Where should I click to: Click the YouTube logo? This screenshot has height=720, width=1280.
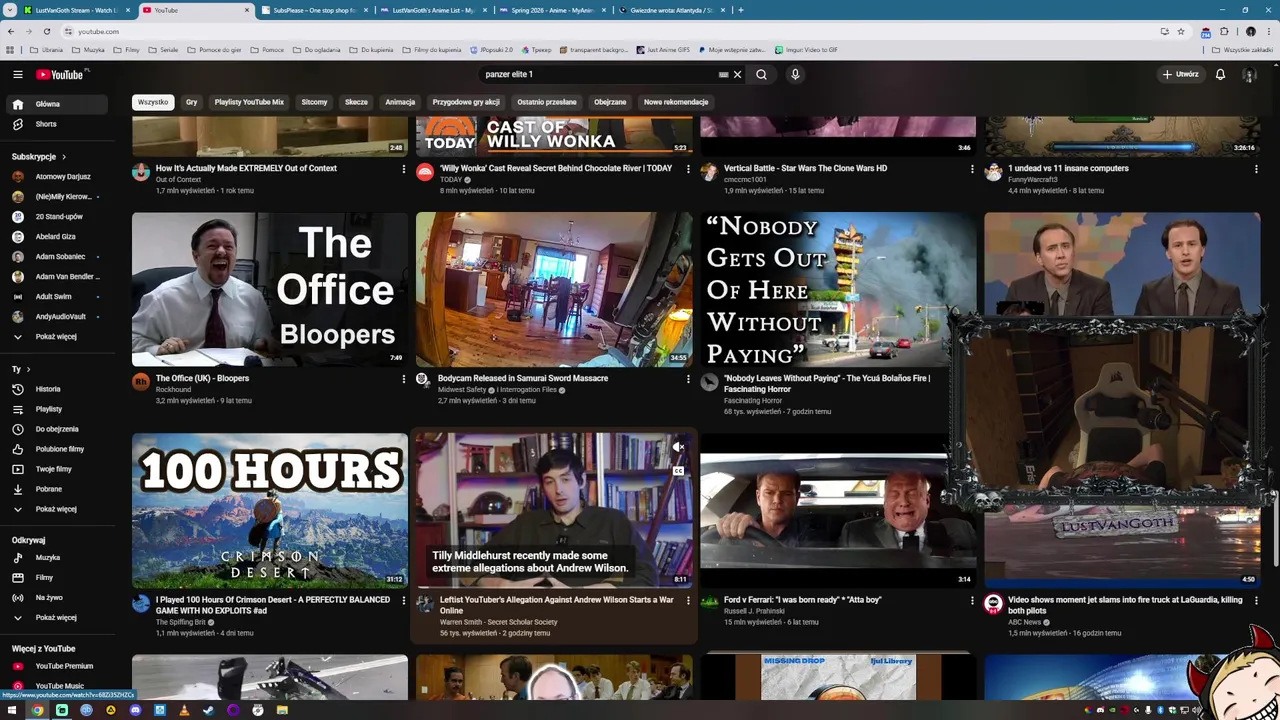(x=62, y=74)
